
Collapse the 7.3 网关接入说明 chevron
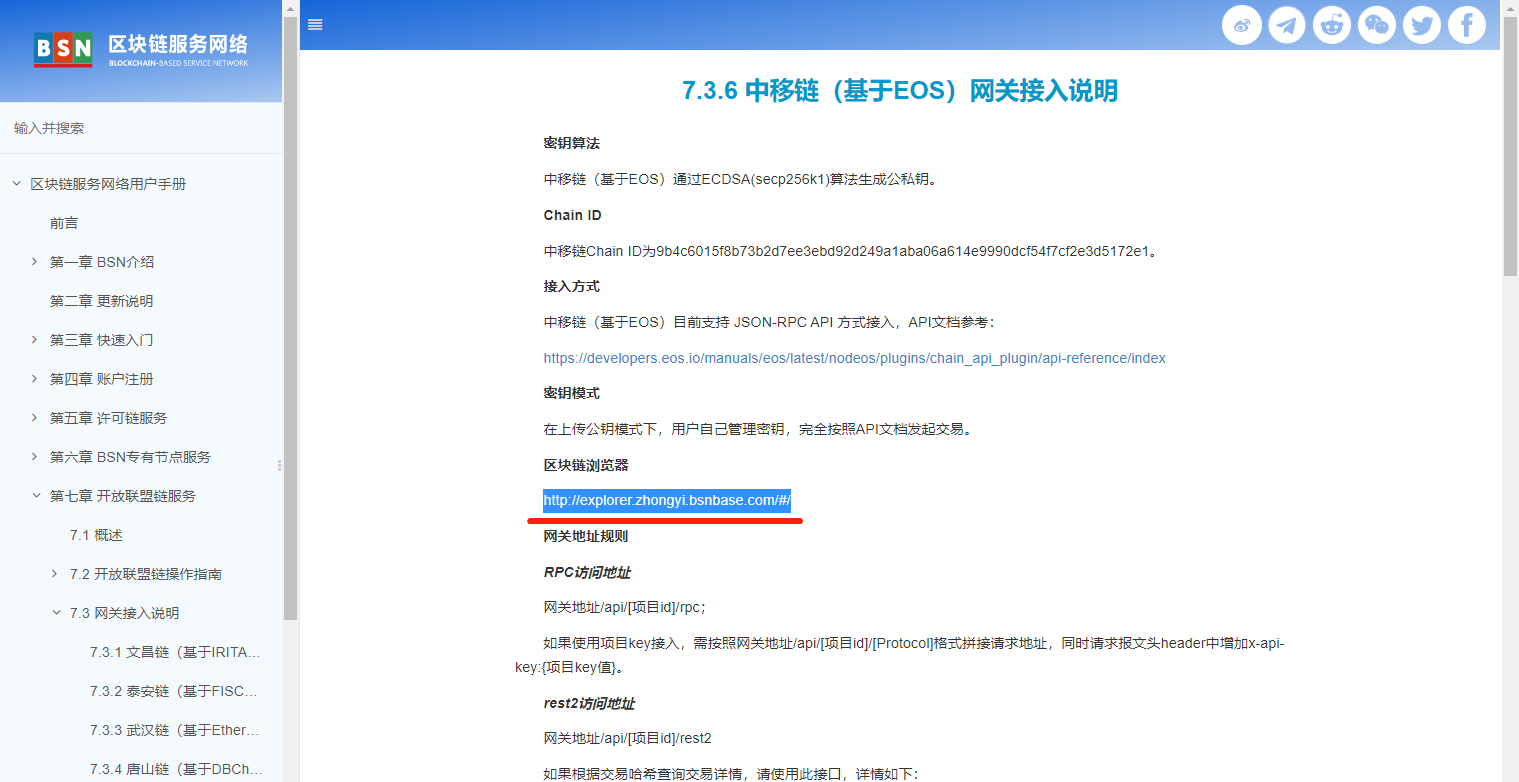[56, 613]
